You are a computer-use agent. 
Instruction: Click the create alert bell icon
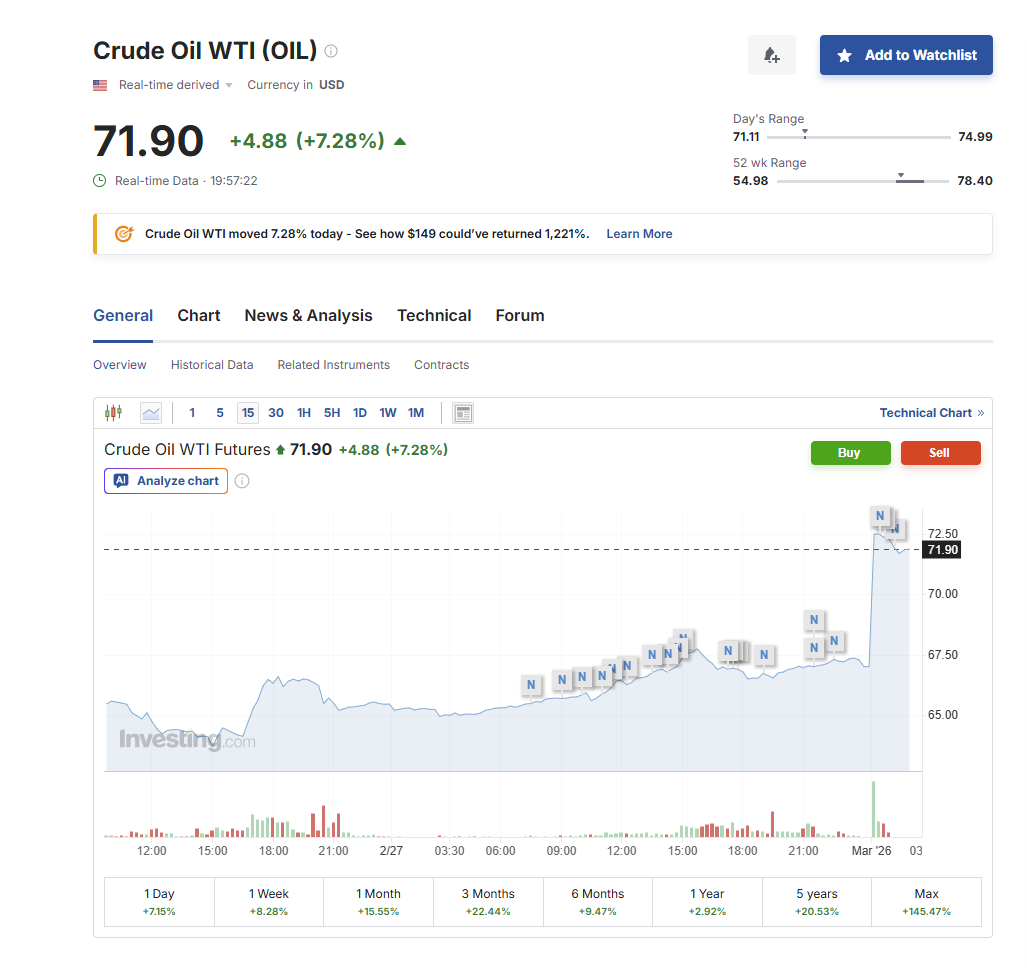tap(772, 55)
